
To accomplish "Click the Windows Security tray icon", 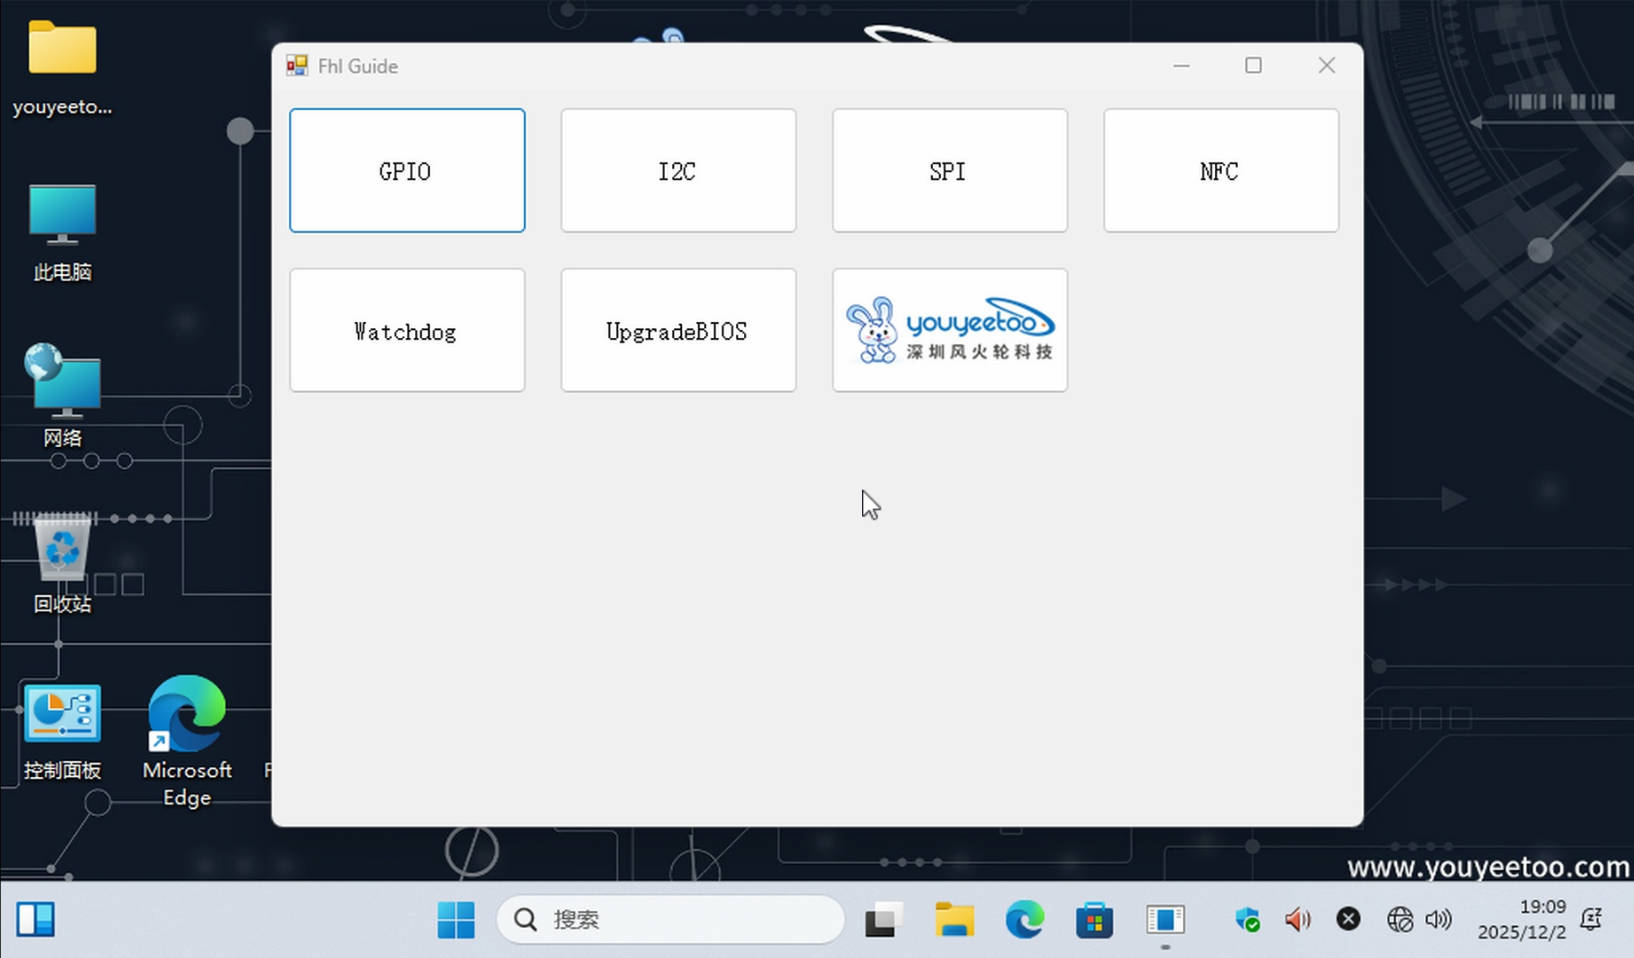I will point(1247,920).
